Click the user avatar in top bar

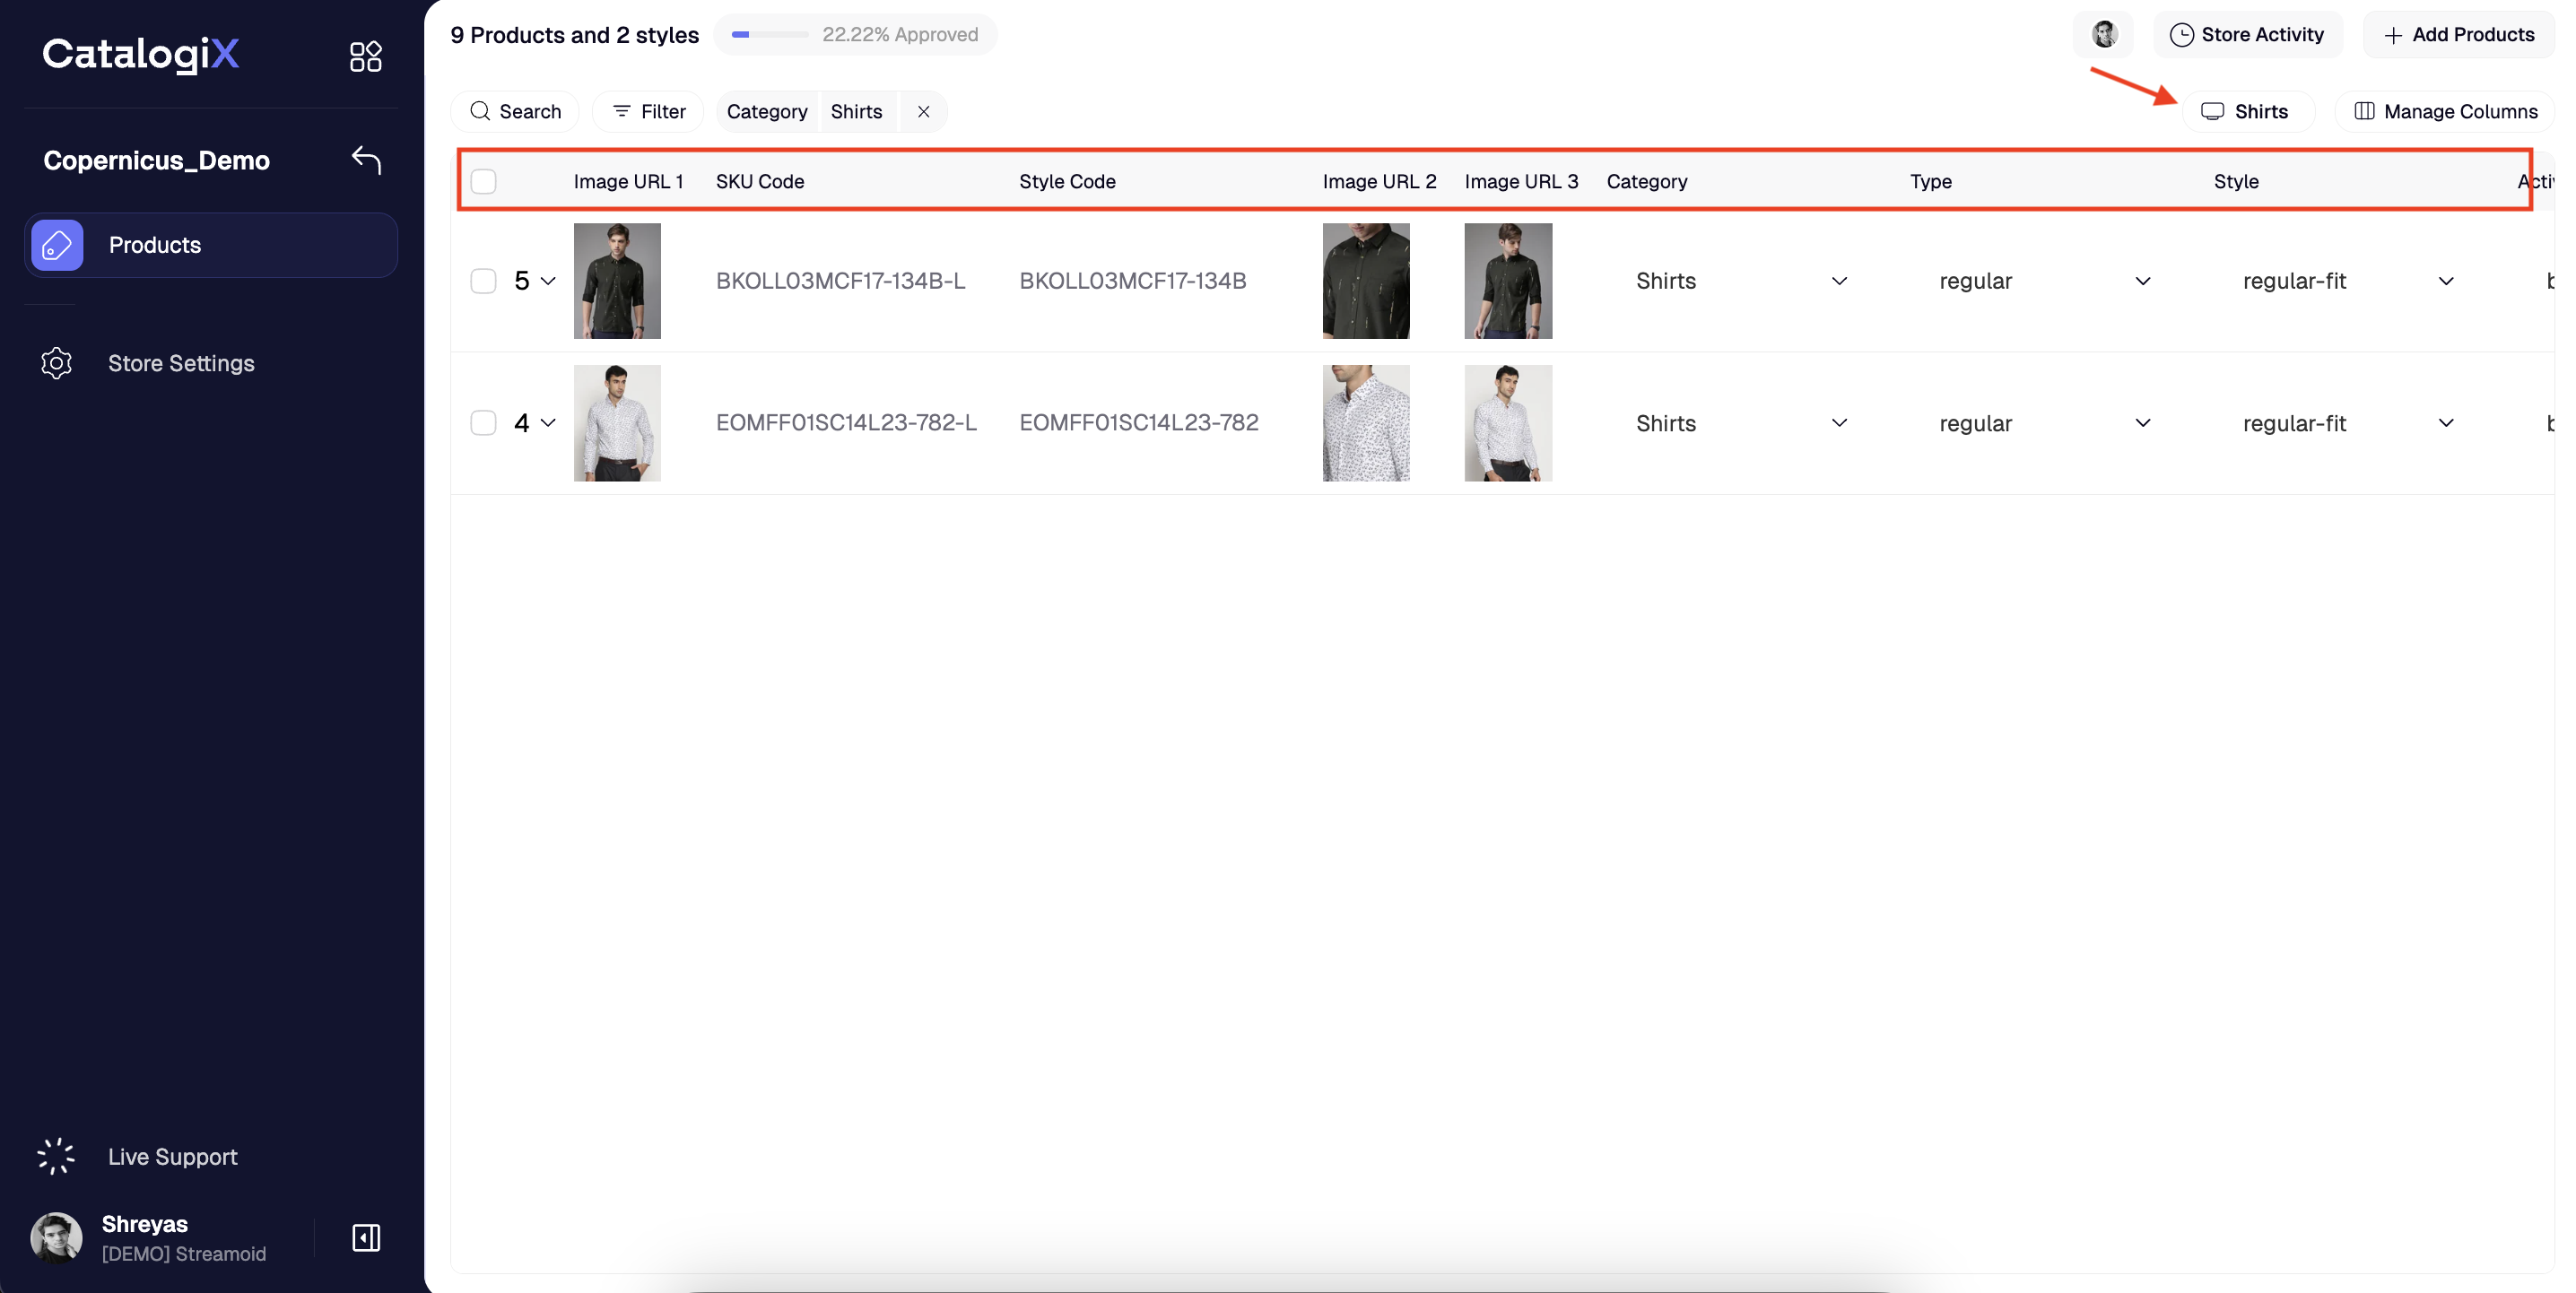point(2104,34)
